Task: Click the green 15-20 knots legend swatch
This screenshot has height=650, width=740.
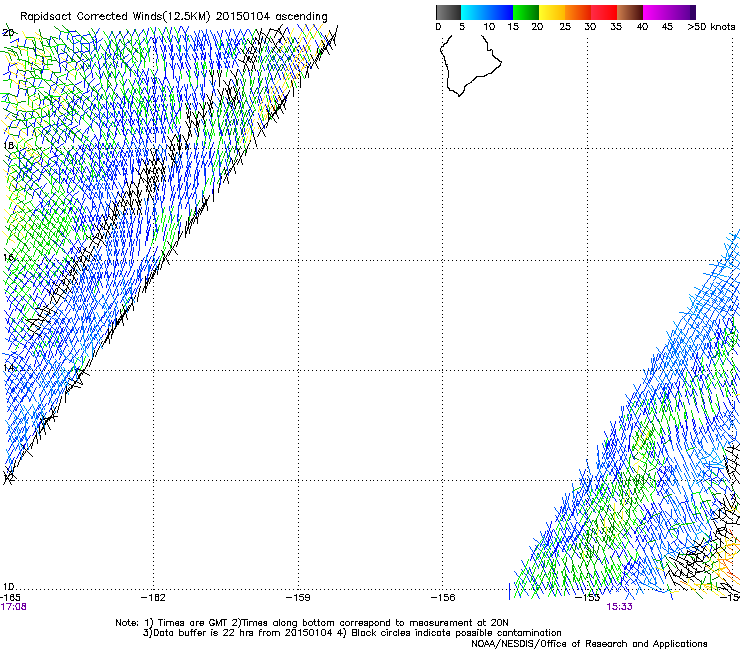Action: coord(526,12)
